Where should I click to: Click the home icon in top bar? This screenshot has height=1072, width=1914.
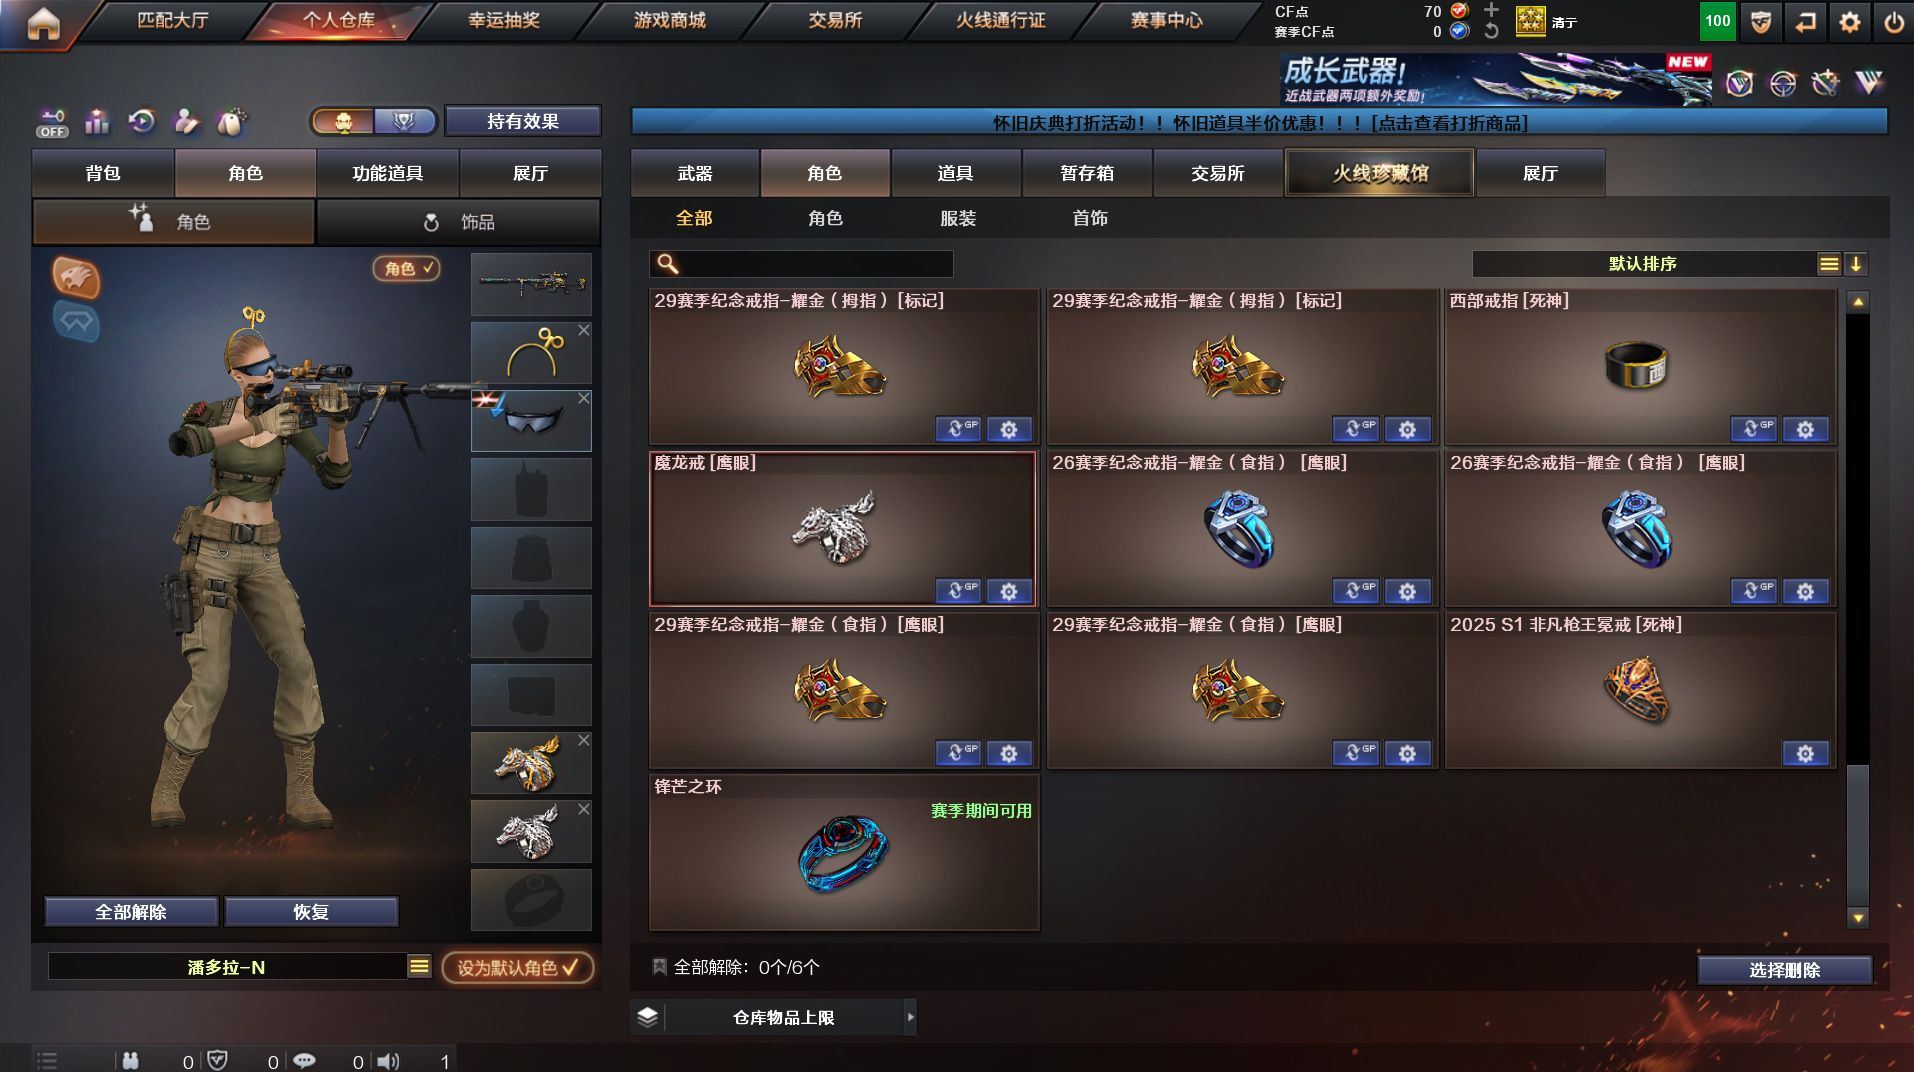click(x=43, y=22)
